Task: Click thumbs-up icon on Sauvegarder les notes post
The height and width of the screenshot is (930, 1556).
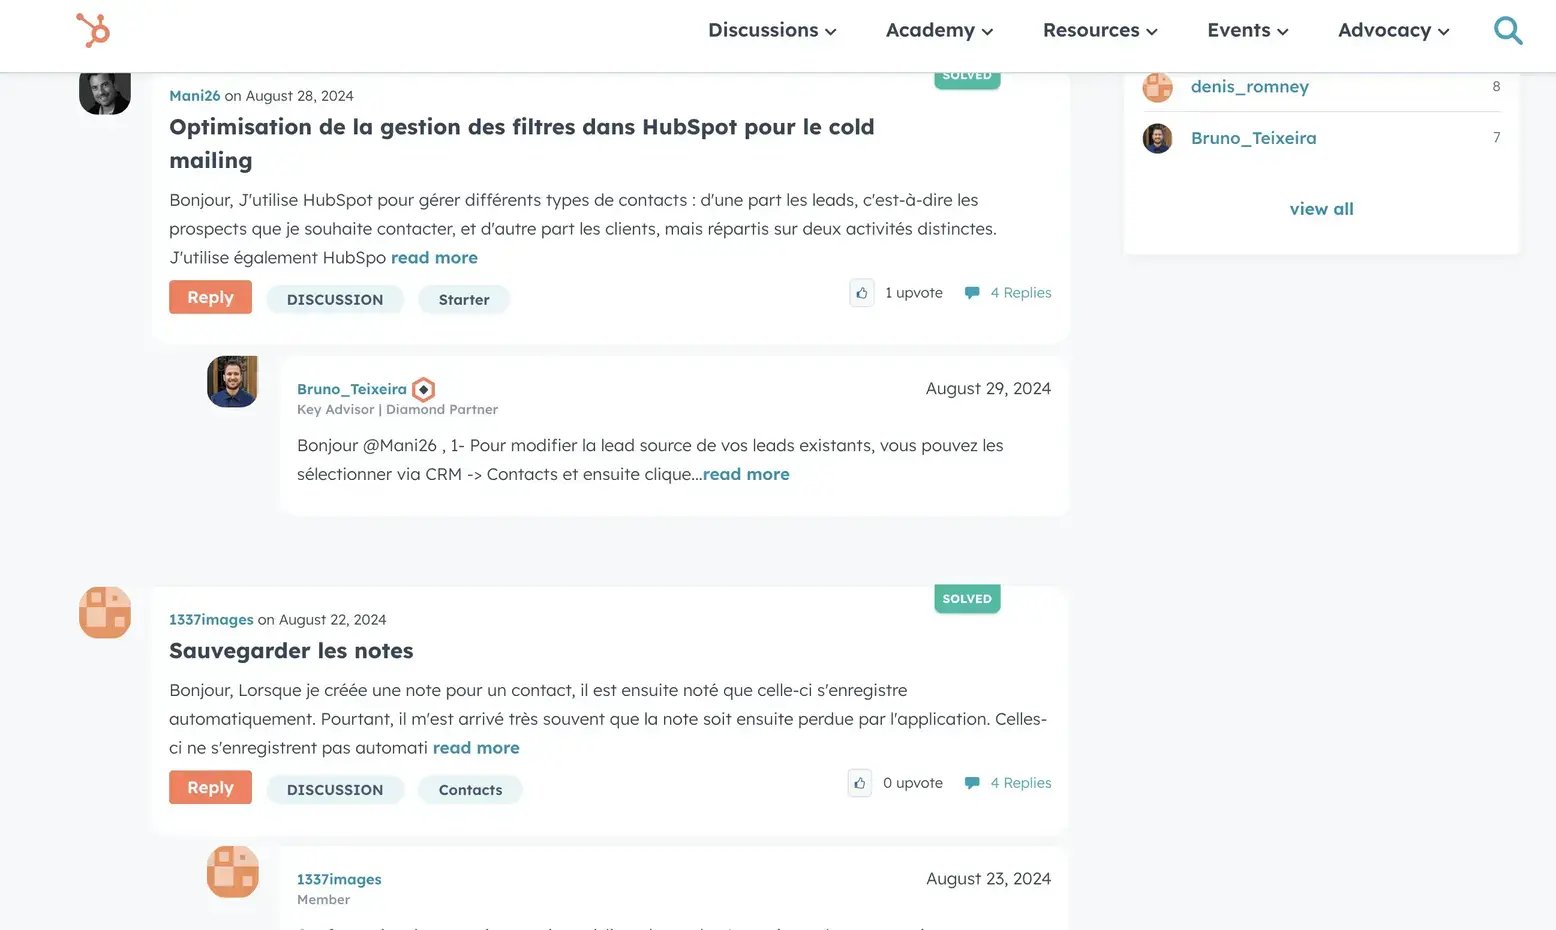Action: (860, 783)
